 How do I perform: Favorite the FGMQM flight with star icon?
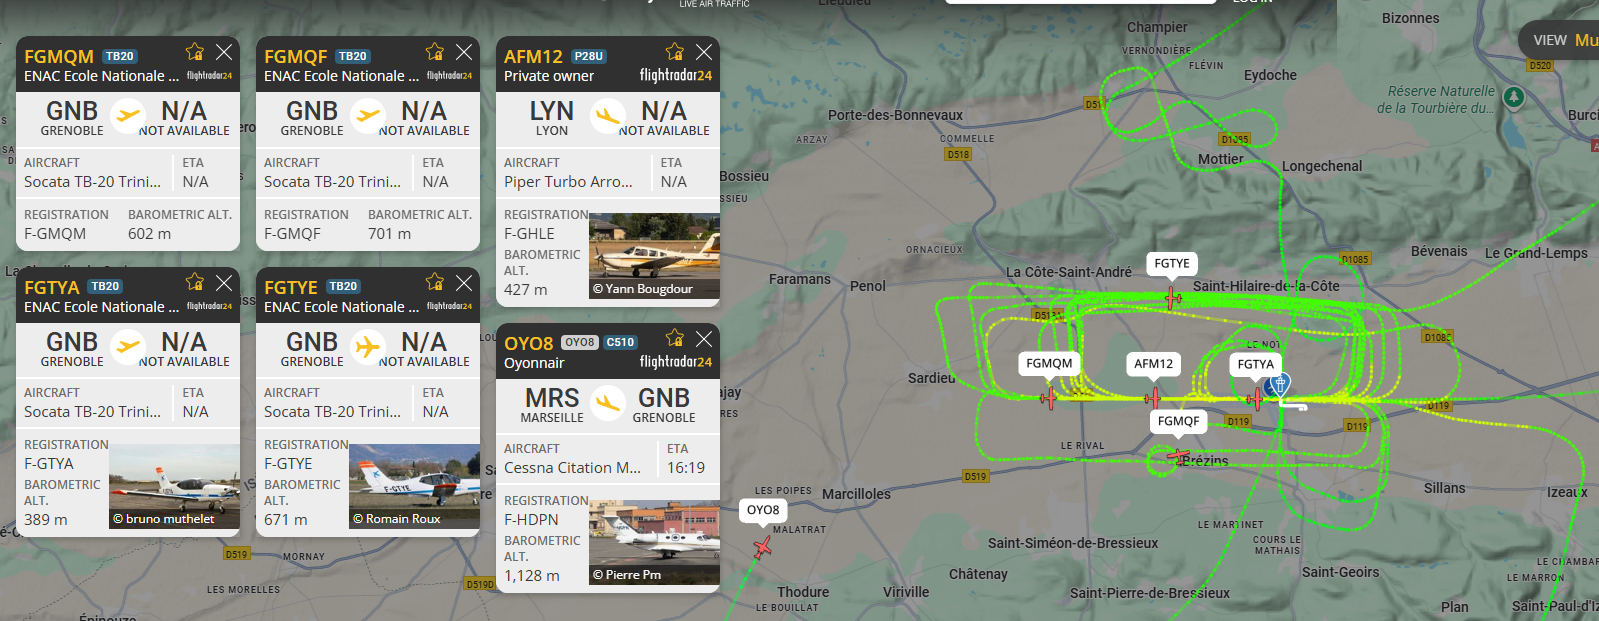pyautogui.click(x=195, y=52)
